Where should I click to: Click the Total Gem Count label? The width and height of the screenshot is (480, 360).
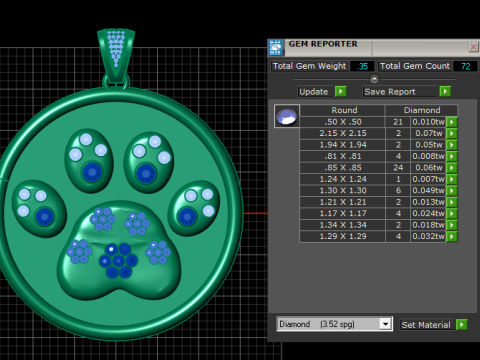click(415, 66)
